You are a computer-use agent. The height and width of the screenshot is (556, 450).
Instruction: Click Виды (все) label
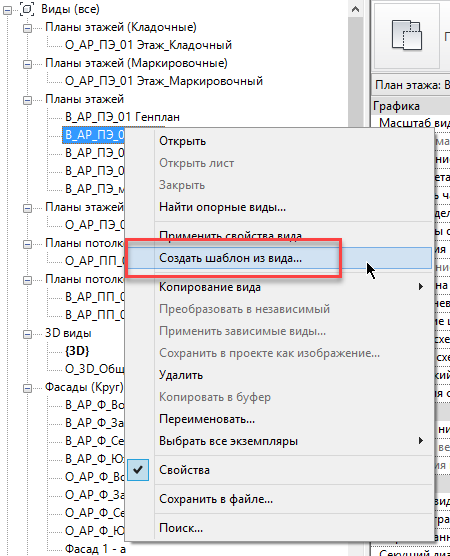coord(70,9)
